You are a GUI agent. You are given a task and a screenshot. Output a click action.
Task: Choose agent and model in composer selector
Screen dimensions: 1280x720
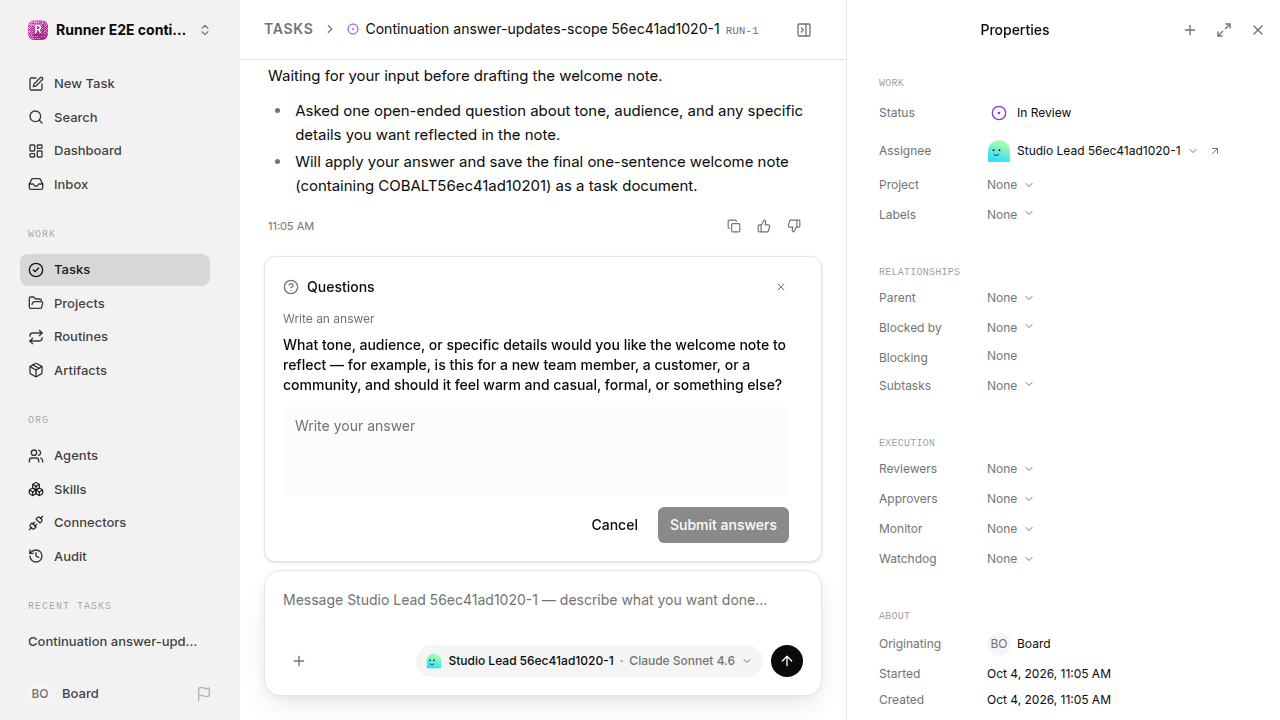click(x=589, y=661)
